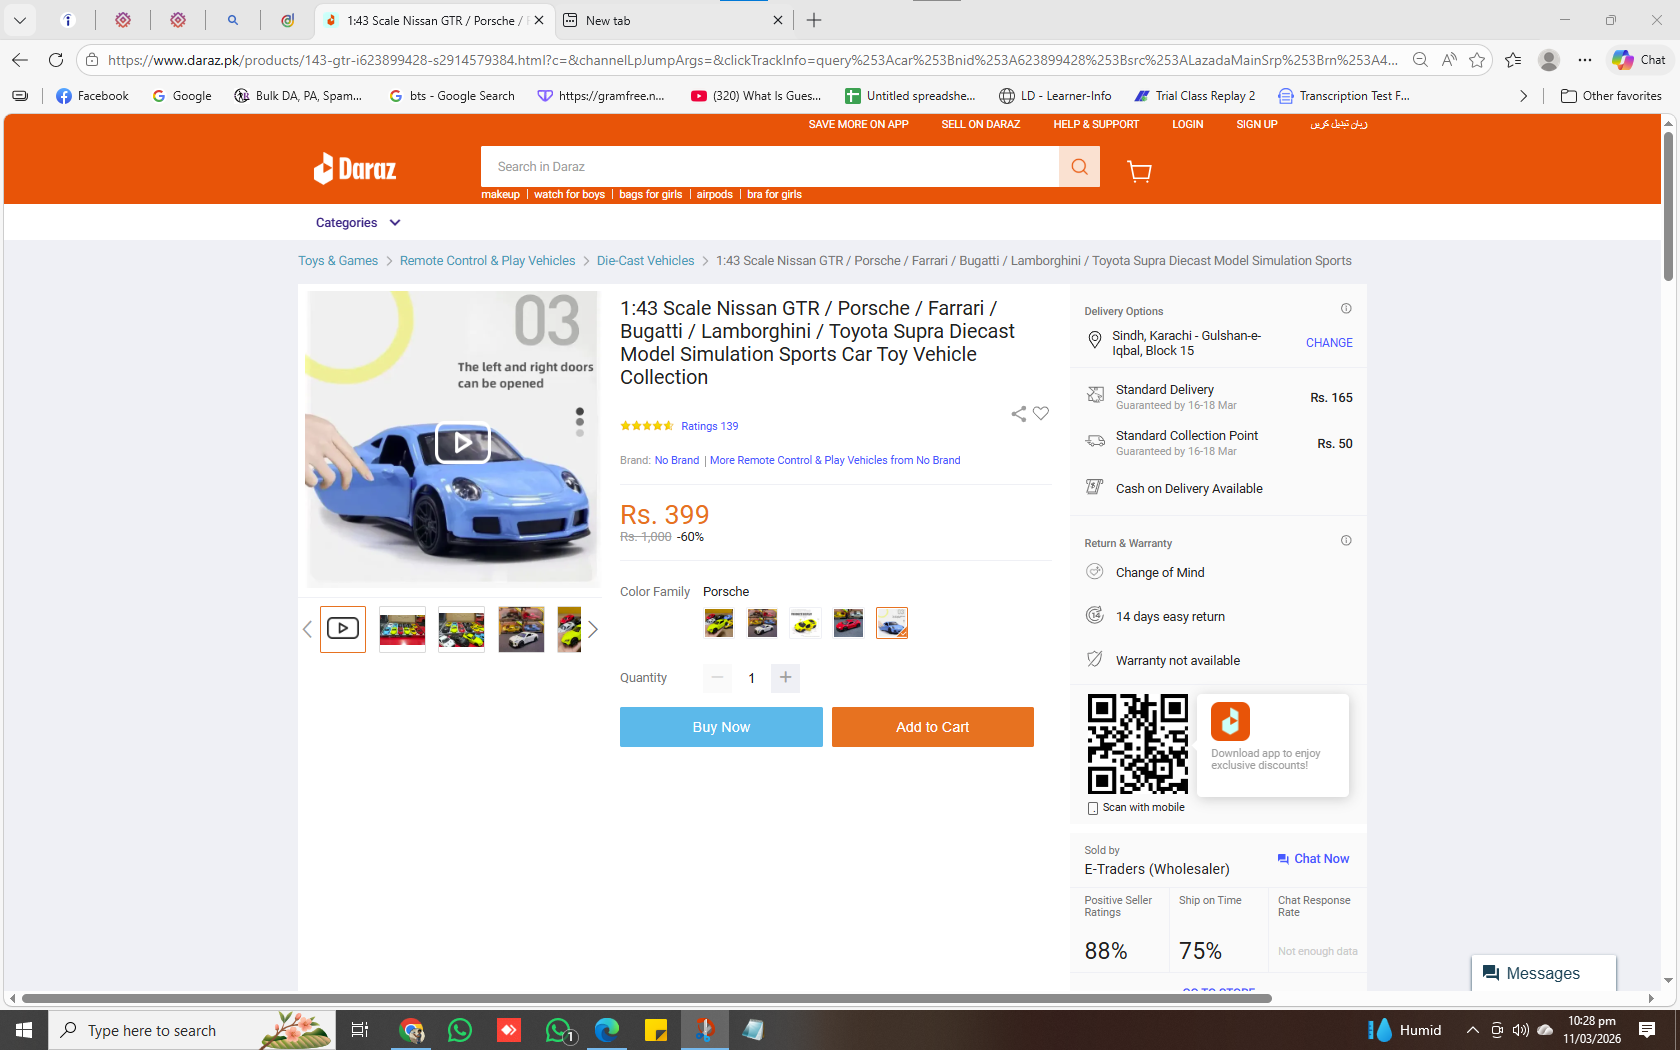Screen dimensions: 1680x1050
Task: Tick the Scan with mobile checkbox
Action: pyautogui.click(x=1093, y=808)
